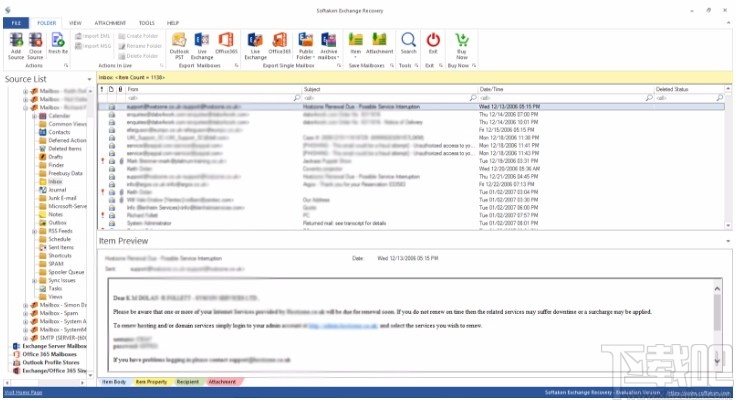Switch to the Attachment preview tab
Image resolution: width=736 pixels, height=400 pixels.
point(222,382)
